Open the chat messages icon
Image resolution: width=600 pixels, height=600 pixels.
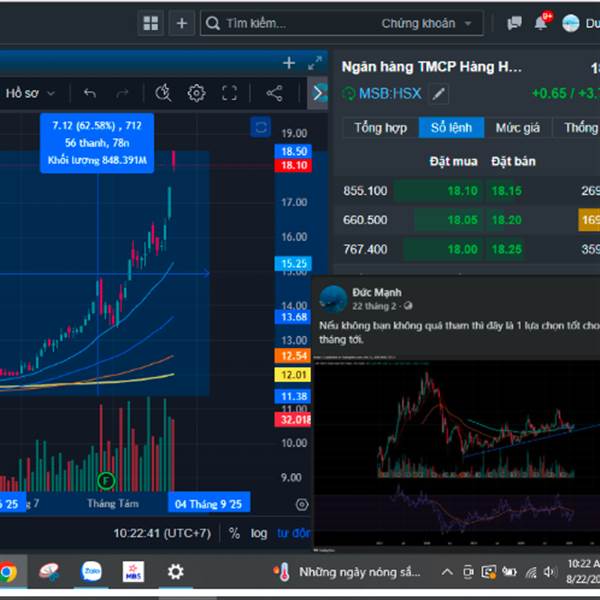514,23
